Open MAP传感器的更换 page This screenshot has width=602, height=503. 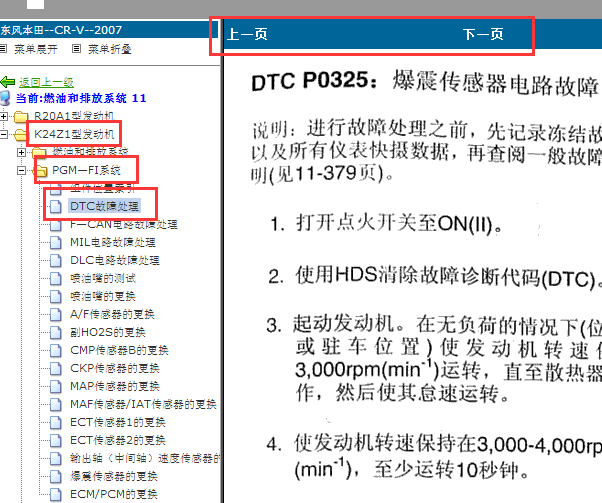pos(115,386)
